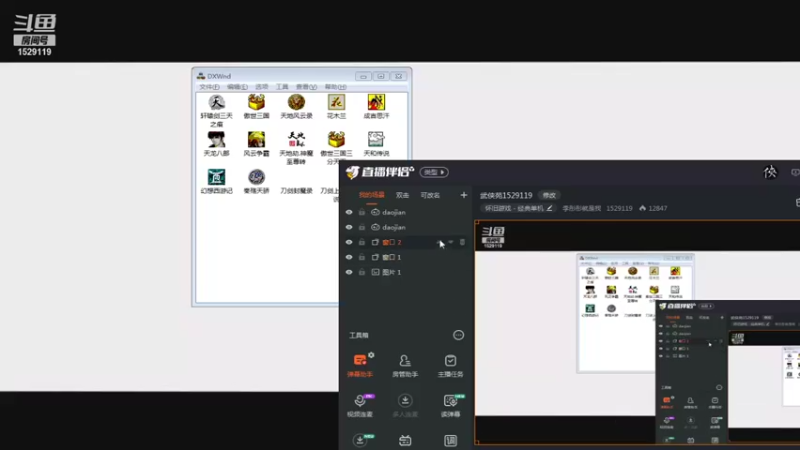Click 修改 button beside room title

[x=549, y=195]
